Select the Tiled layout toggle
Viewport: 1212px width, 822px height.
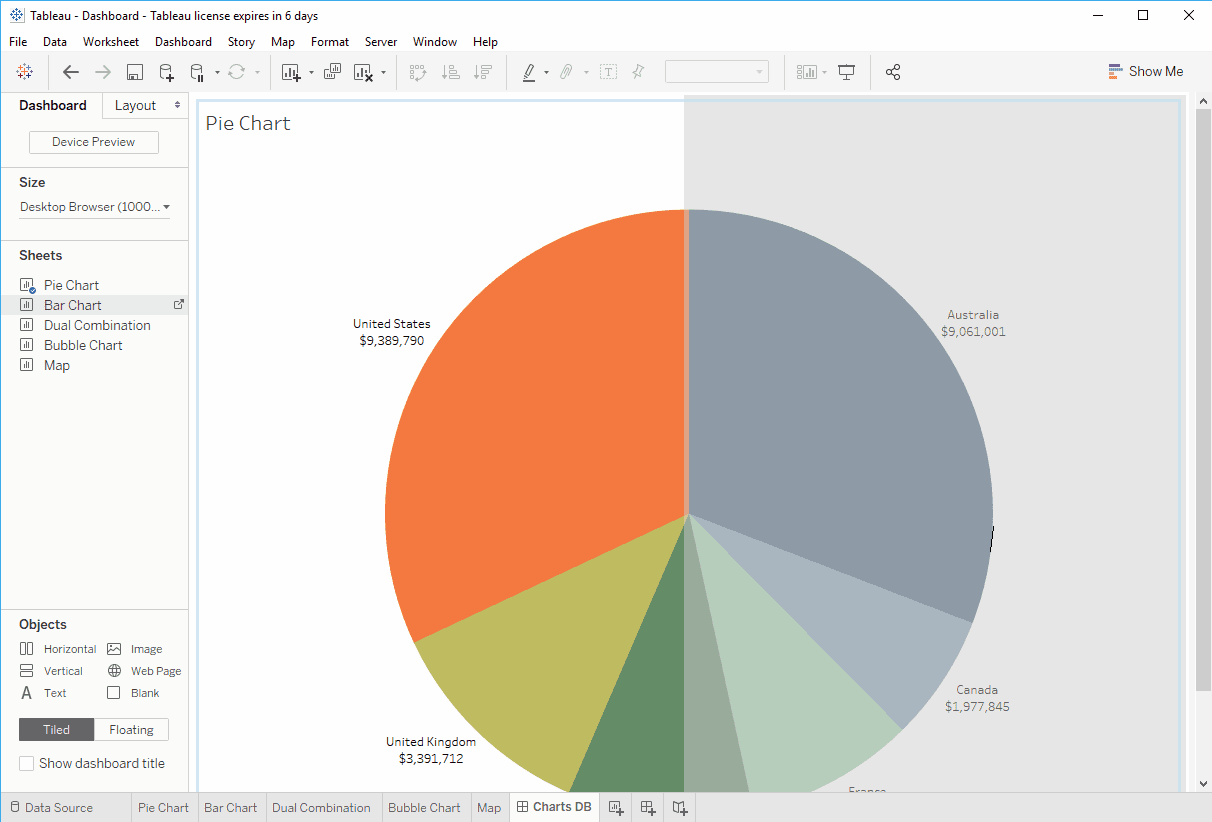[x=56, y=730]
